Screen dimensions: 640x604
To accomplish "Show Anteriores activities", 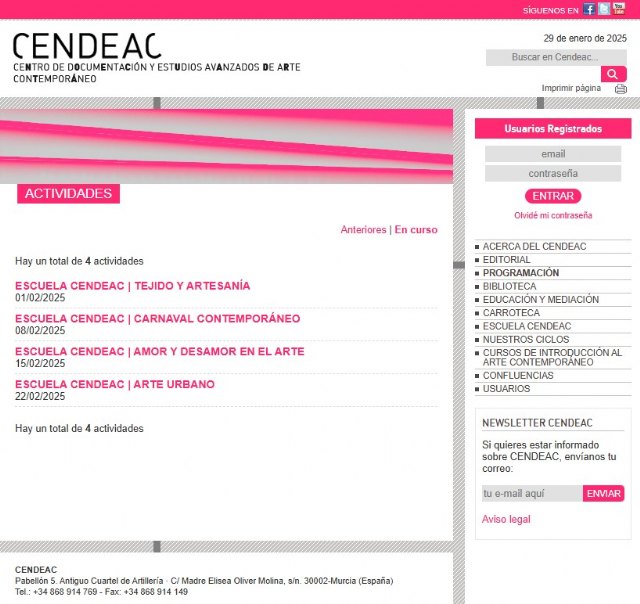I will [363, 230].
